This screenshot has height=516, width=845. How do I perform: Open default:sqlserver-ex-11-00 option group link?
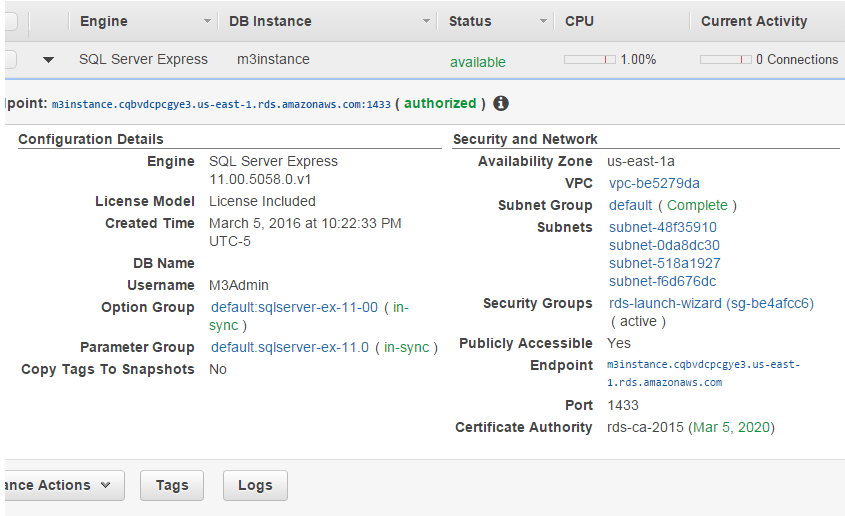pos(294,307)
